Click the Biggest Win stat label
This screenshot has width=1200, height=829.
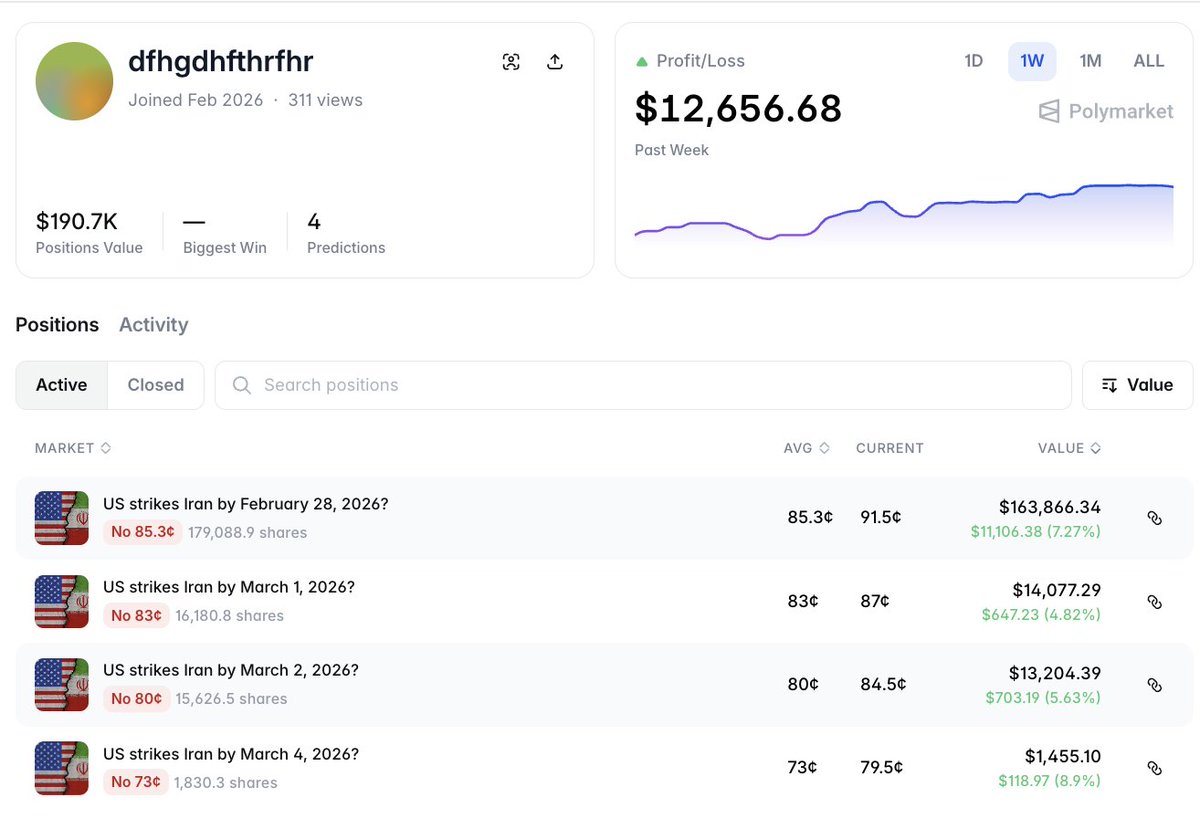225,248
